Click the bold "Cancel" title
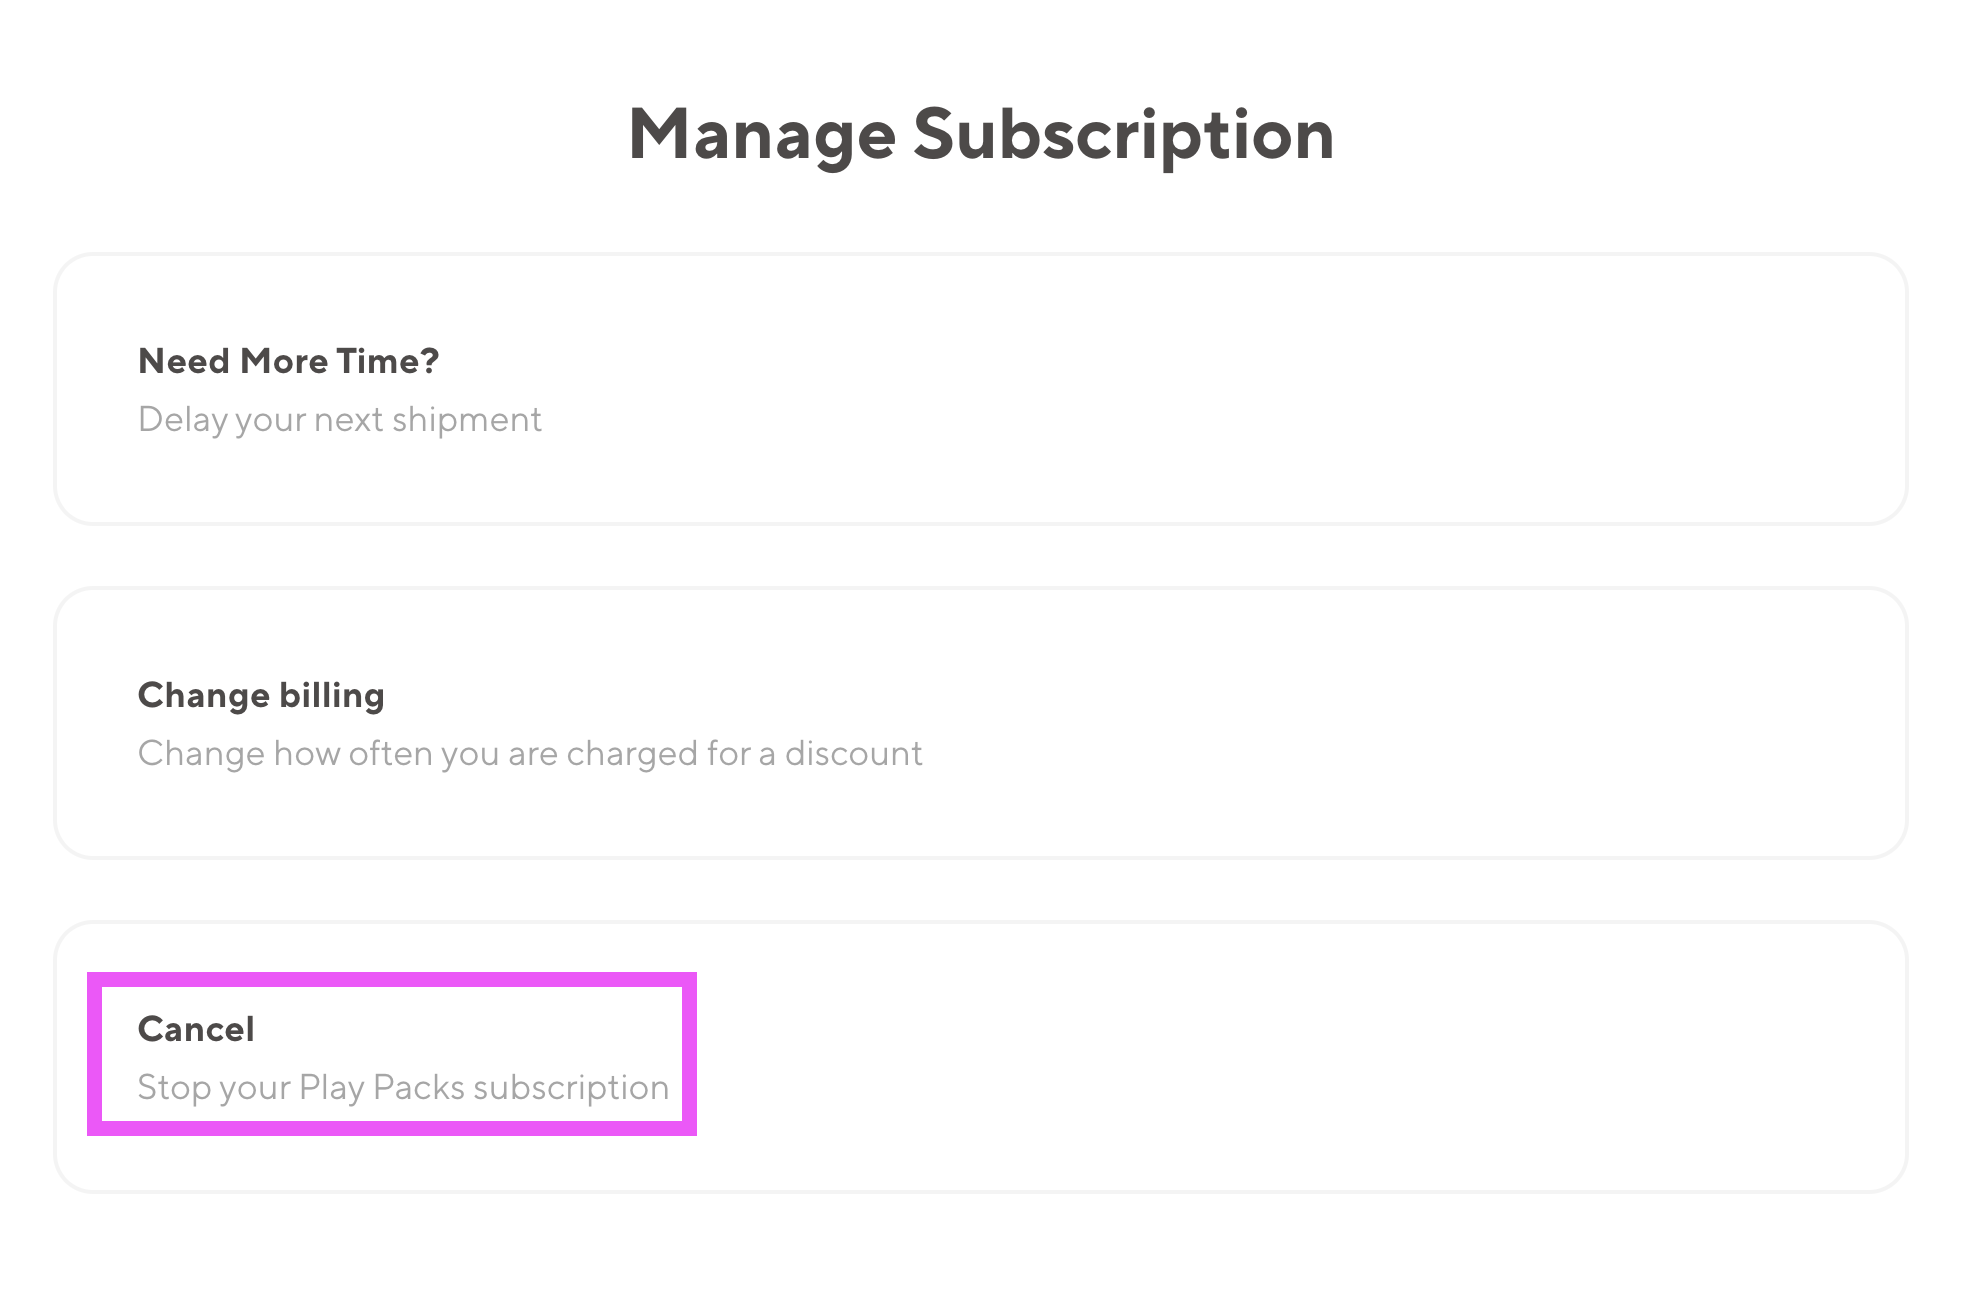Screen dimensions: 1969x1312 (x=196, y=1029)
